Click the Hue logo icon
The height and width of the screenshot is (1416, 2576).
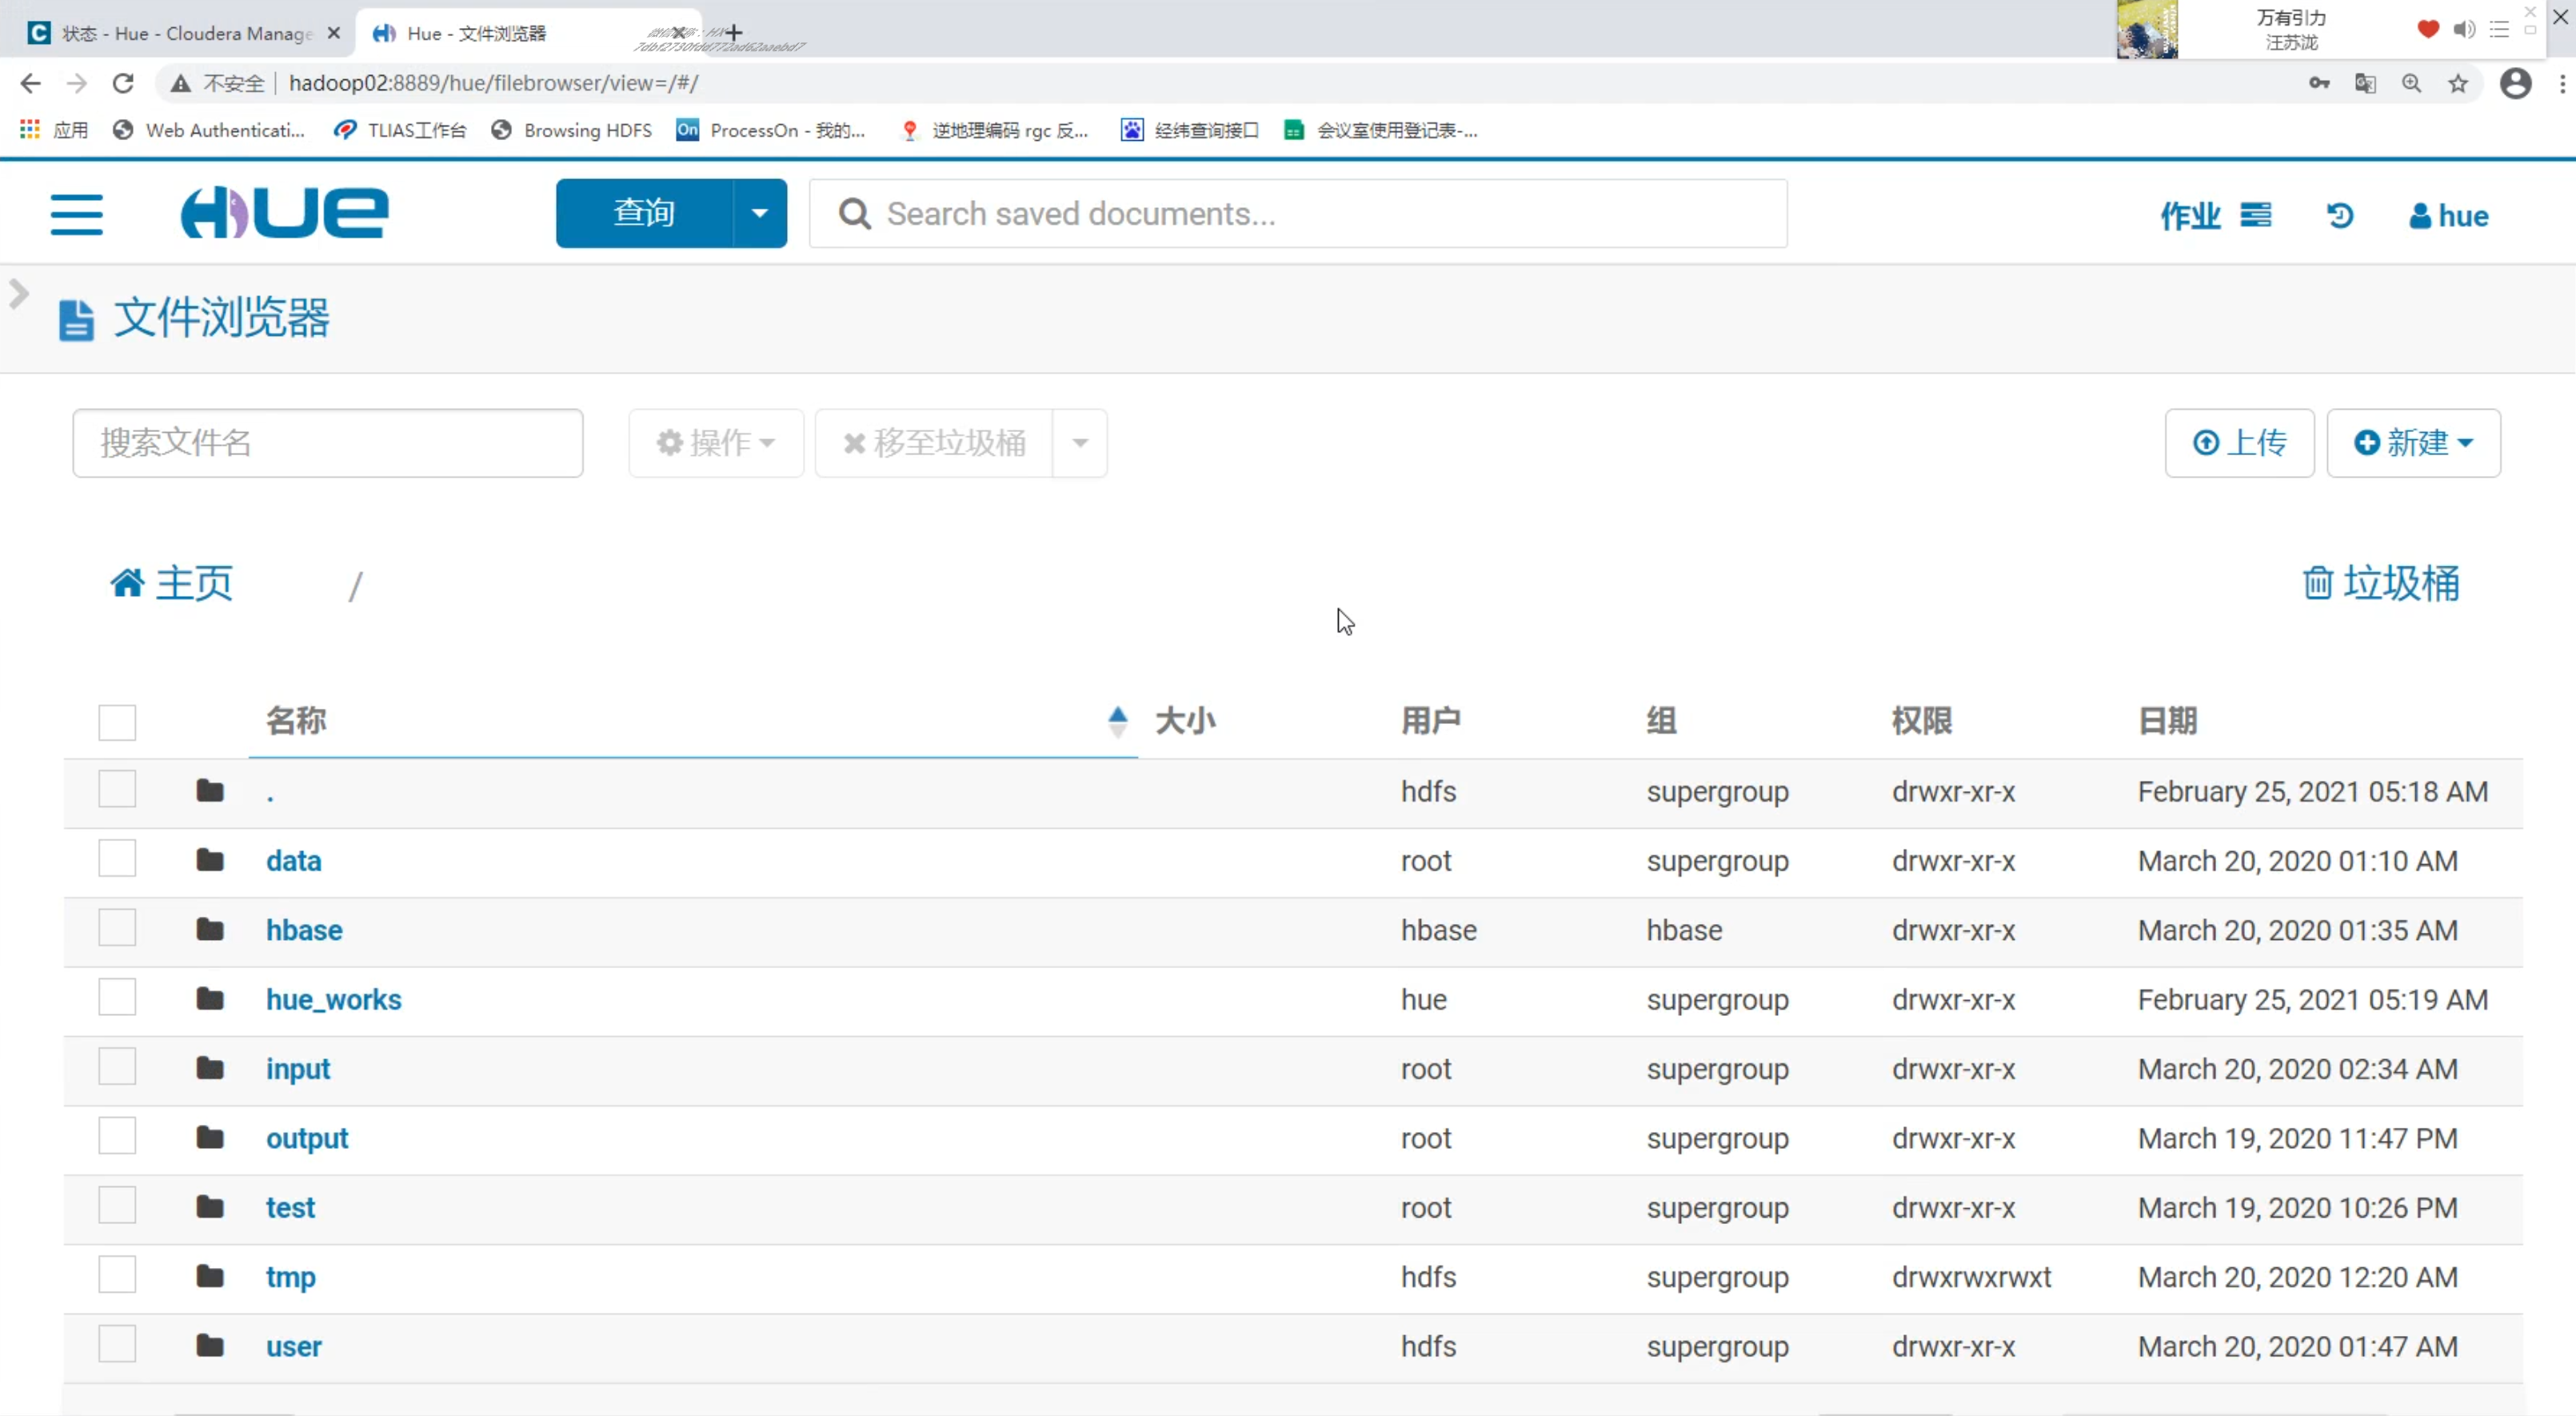pyautogui.click(x=286, y=213)
